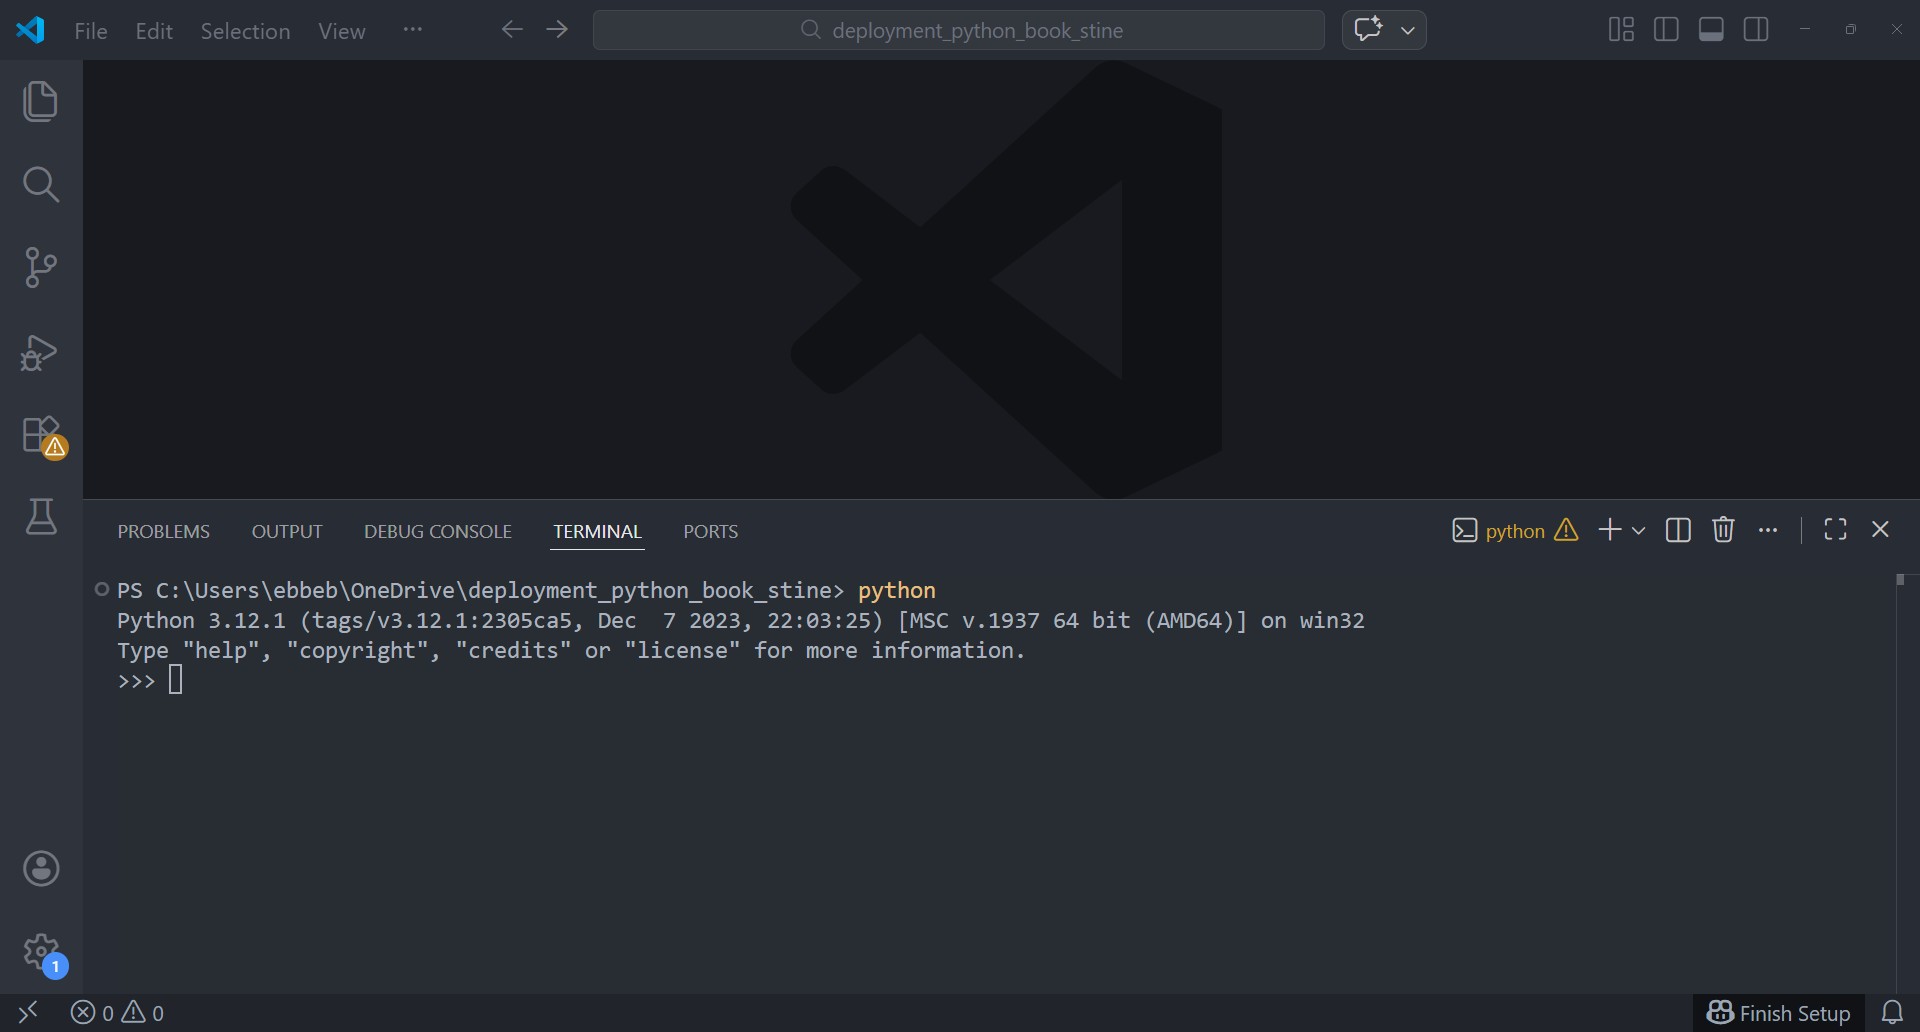The height and width of the screenshot is (1032, 1920).
Task: Open the Source Control view
Action: [40, 268]
